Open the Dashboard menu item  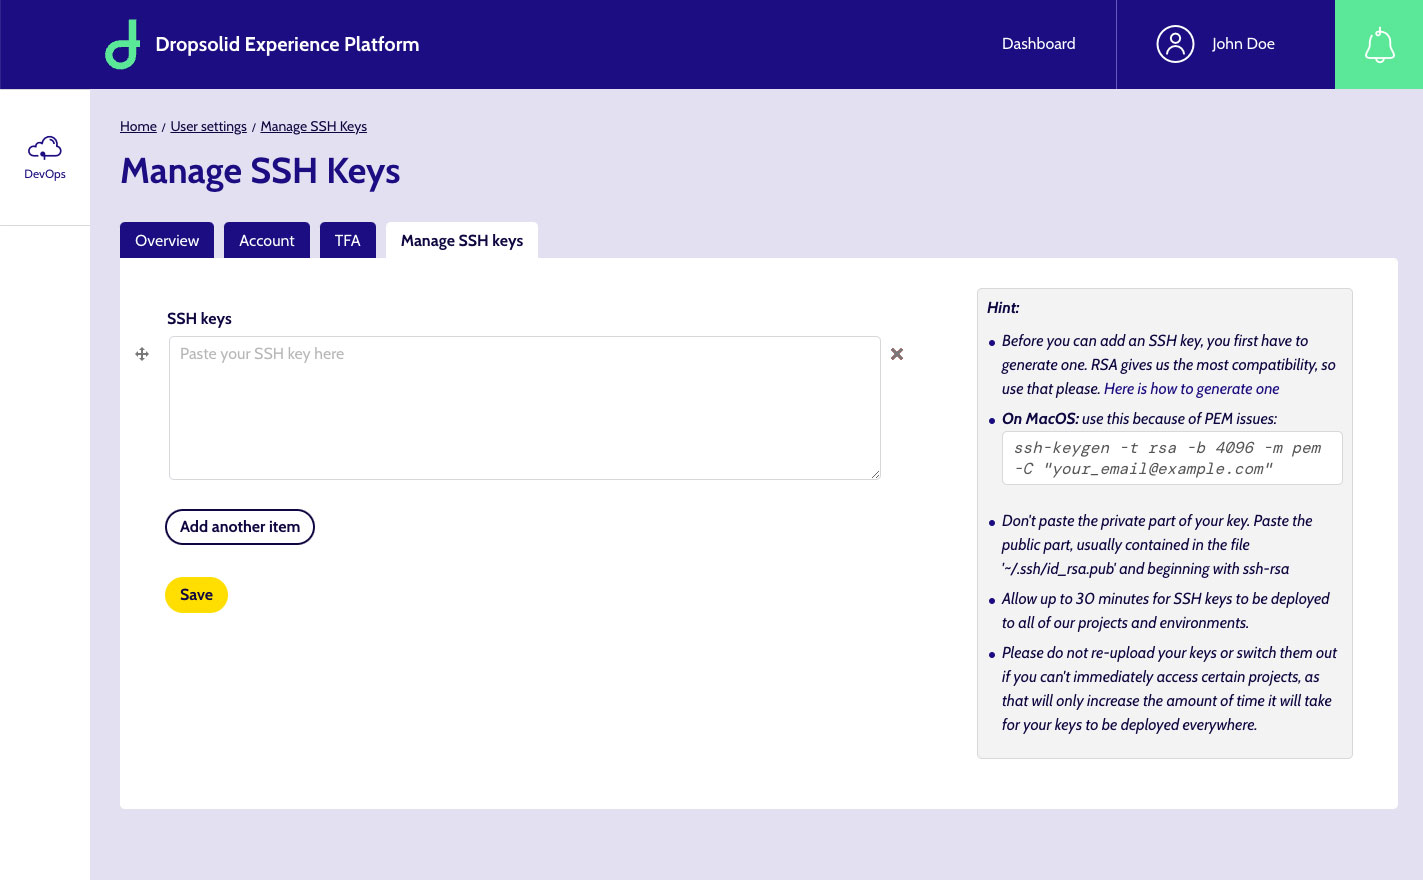point(1038,44)
